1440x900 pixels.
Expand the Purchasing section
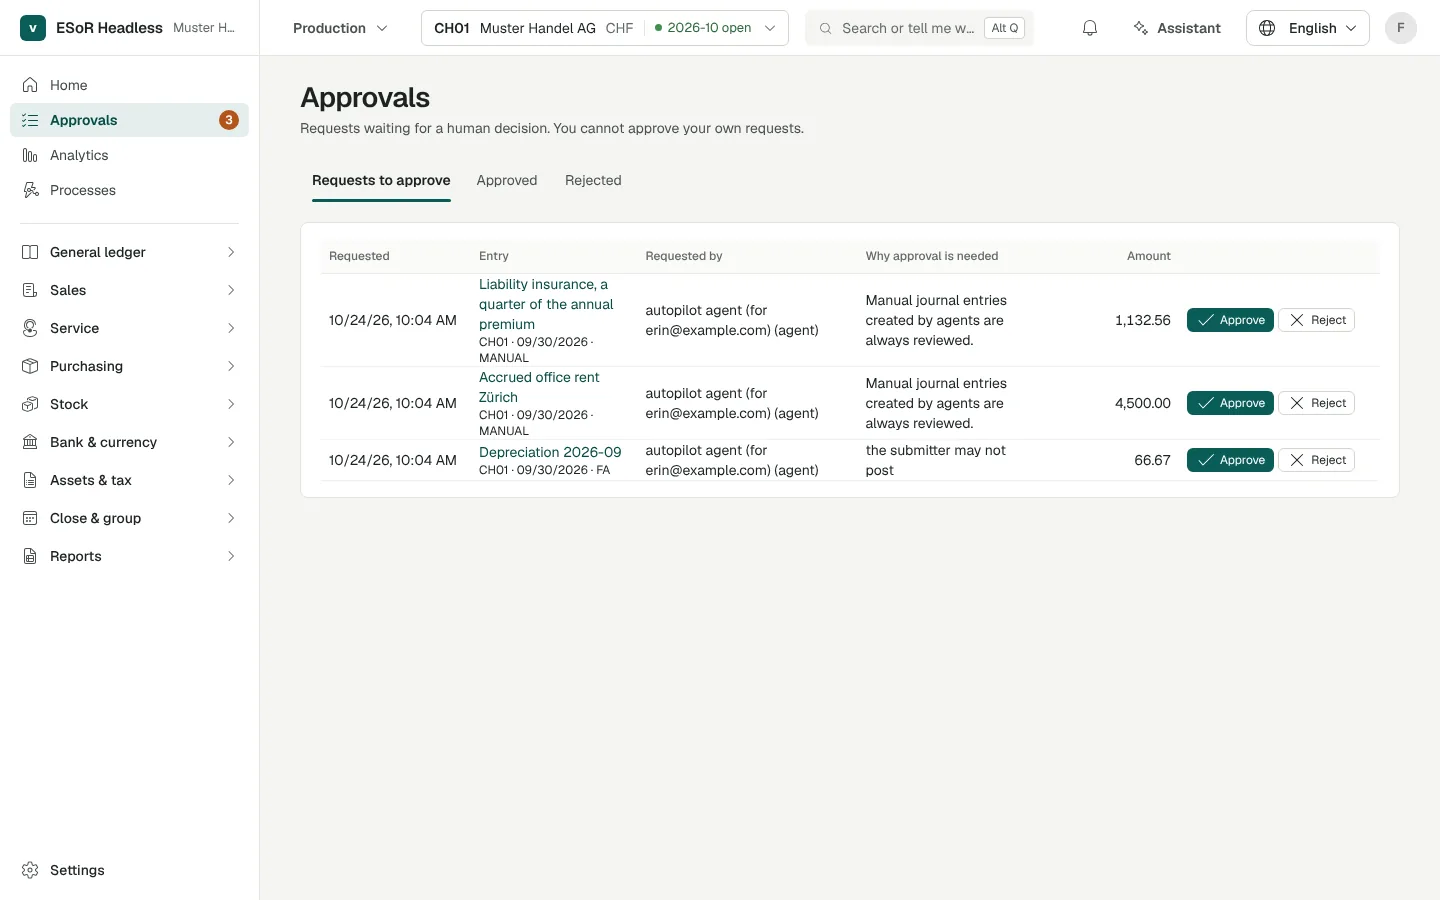click(129, 366)
